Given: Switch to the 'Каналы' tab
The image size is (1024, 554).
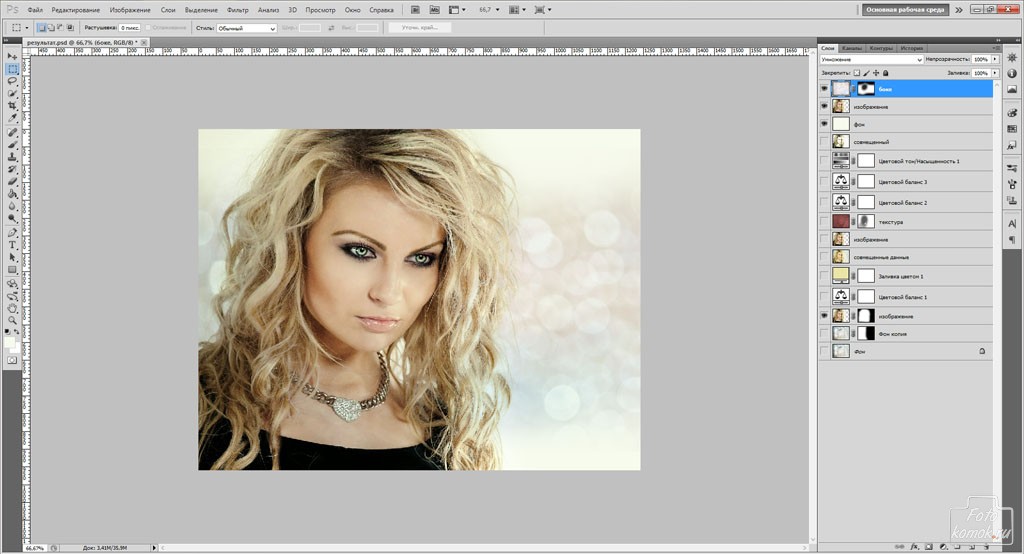Looking at the screenshot, I should 851,47.
